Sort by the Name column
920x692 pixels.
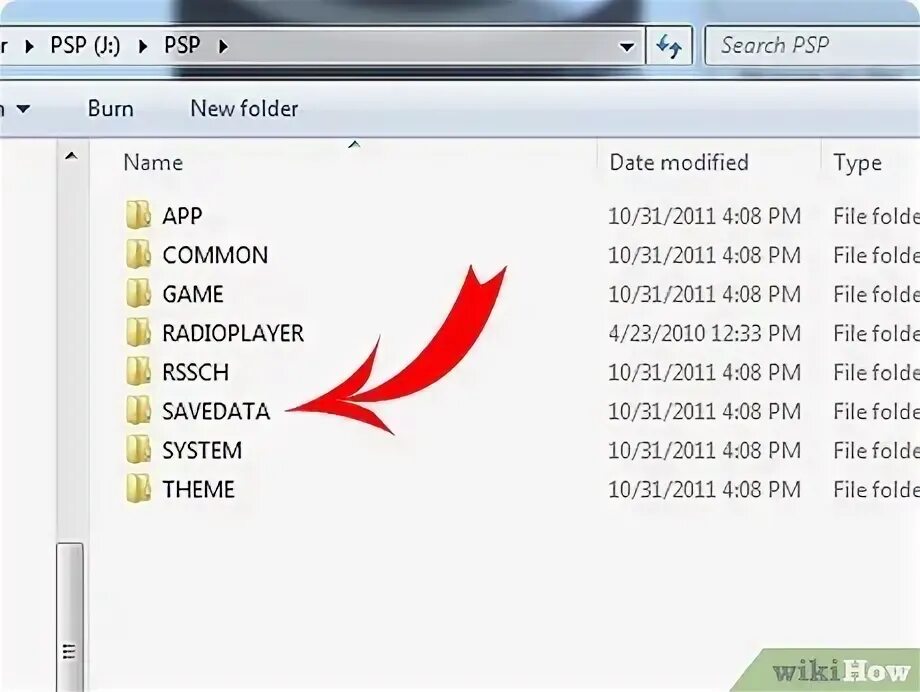153,163
